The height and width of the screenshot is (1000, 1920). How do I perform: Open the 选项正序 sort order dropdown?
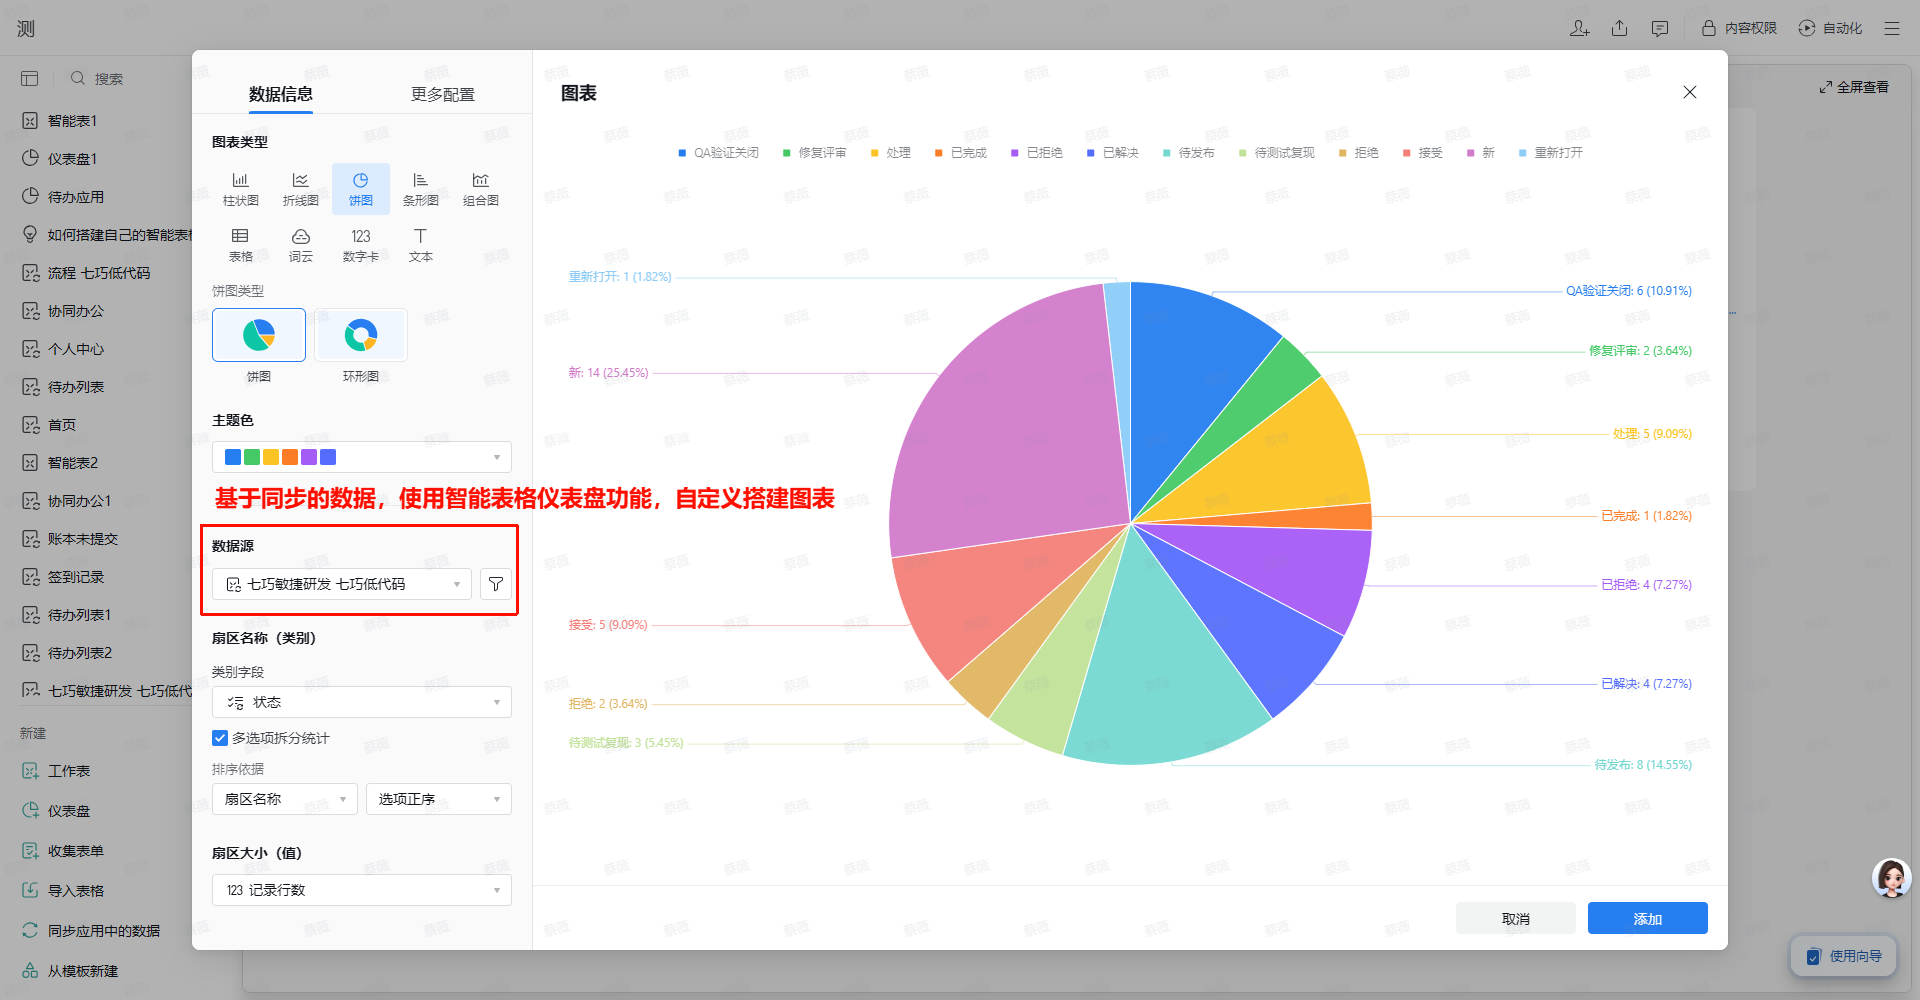tap(438, 799)
